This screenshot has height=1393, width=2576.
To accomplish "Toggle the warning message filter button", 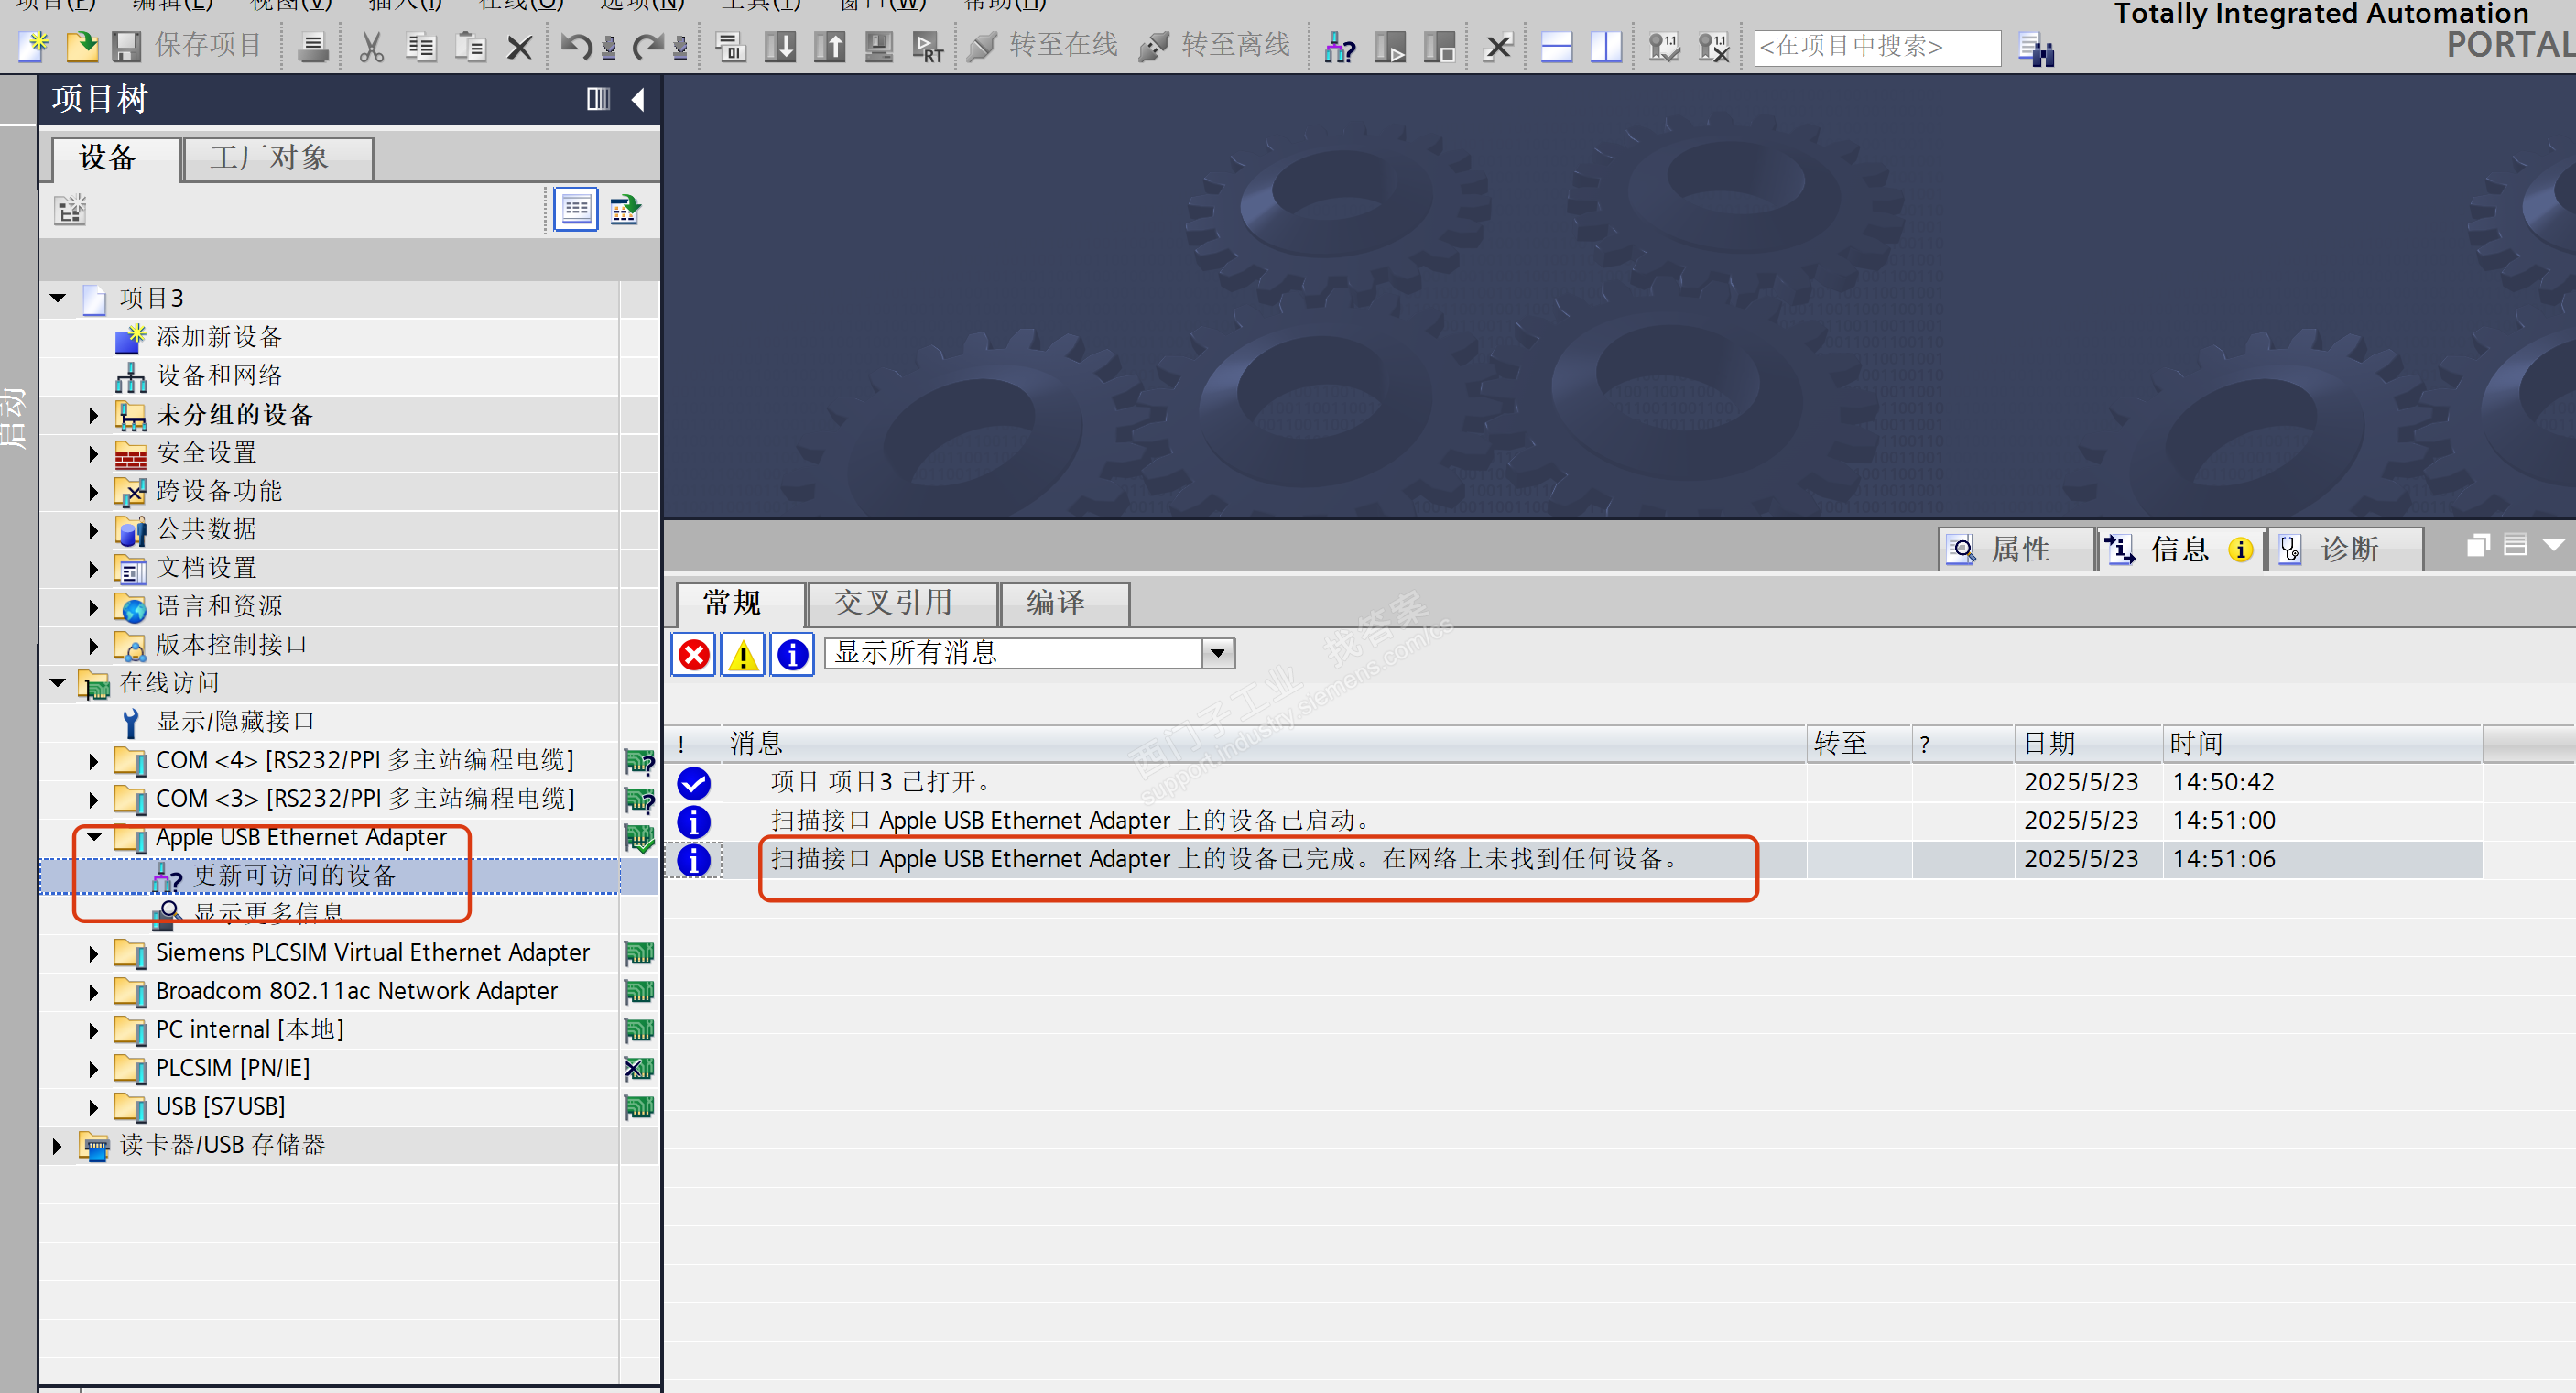I will [743, 655].
